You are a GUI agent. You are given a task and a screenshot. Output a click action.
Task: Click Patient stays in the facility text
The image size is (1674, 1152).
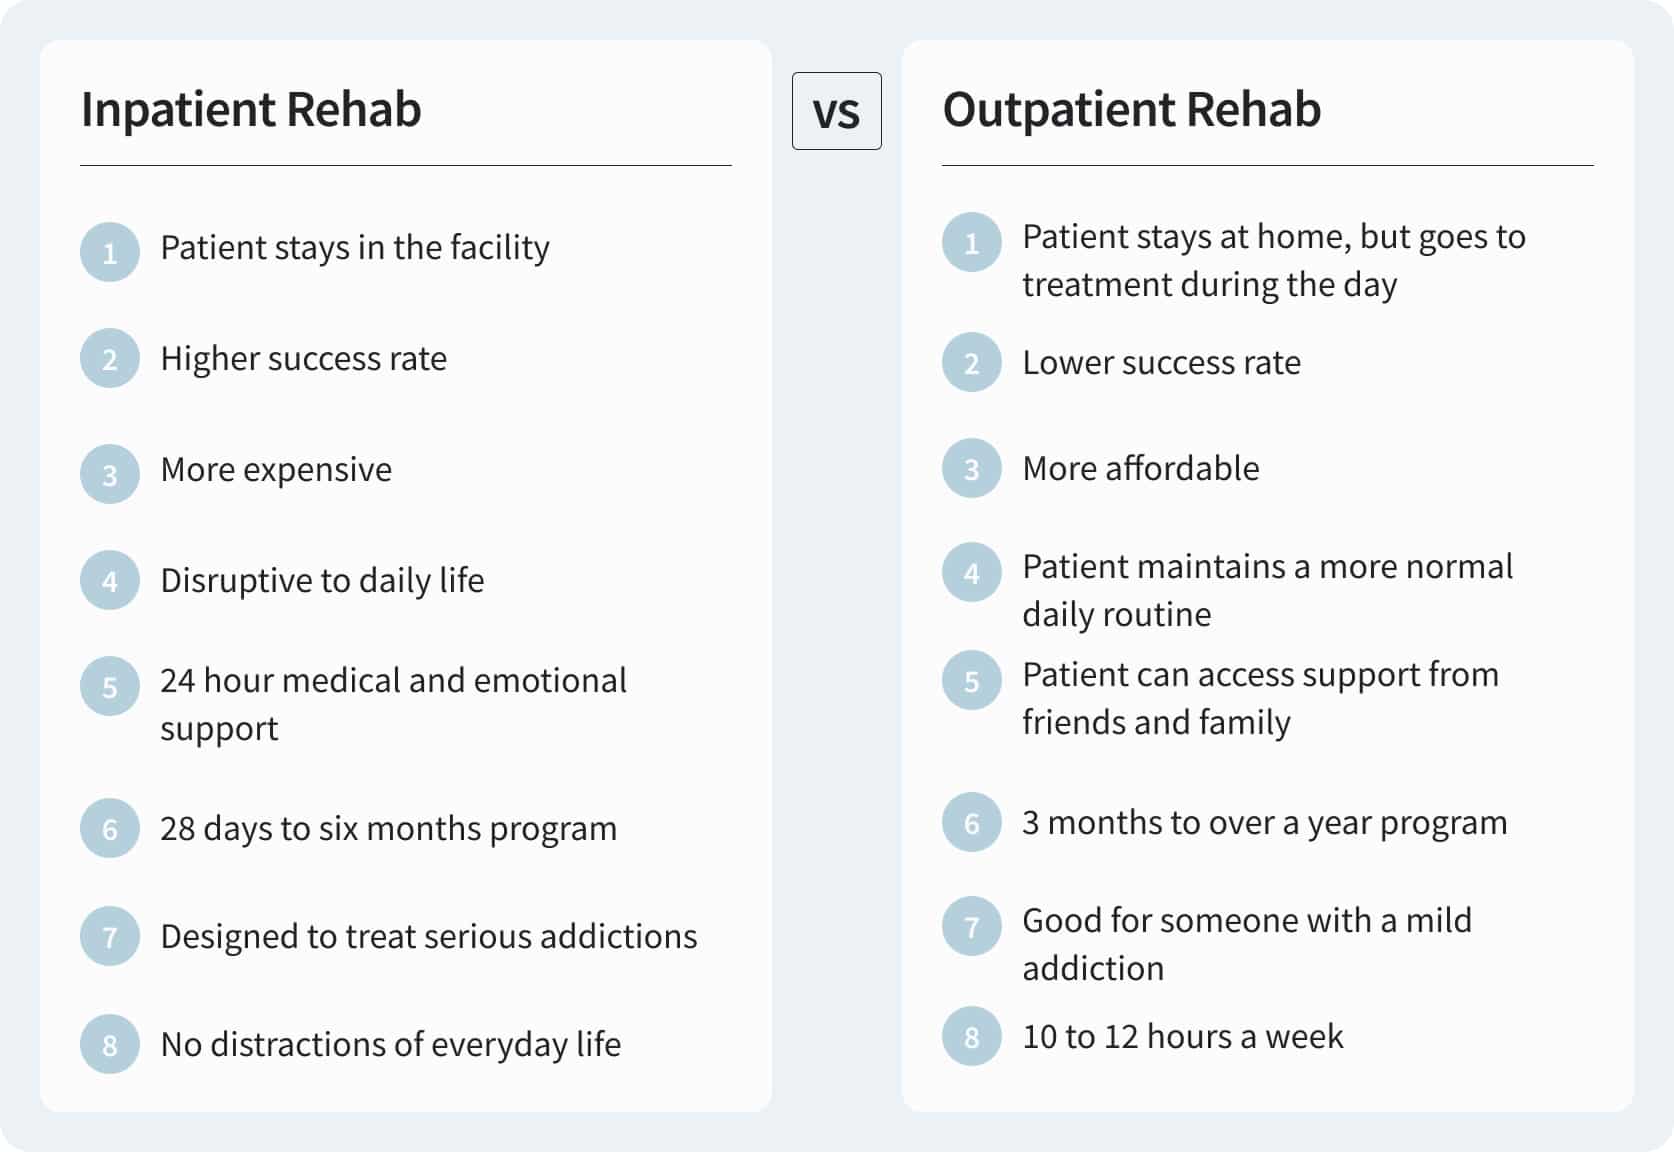click(355, 247)
